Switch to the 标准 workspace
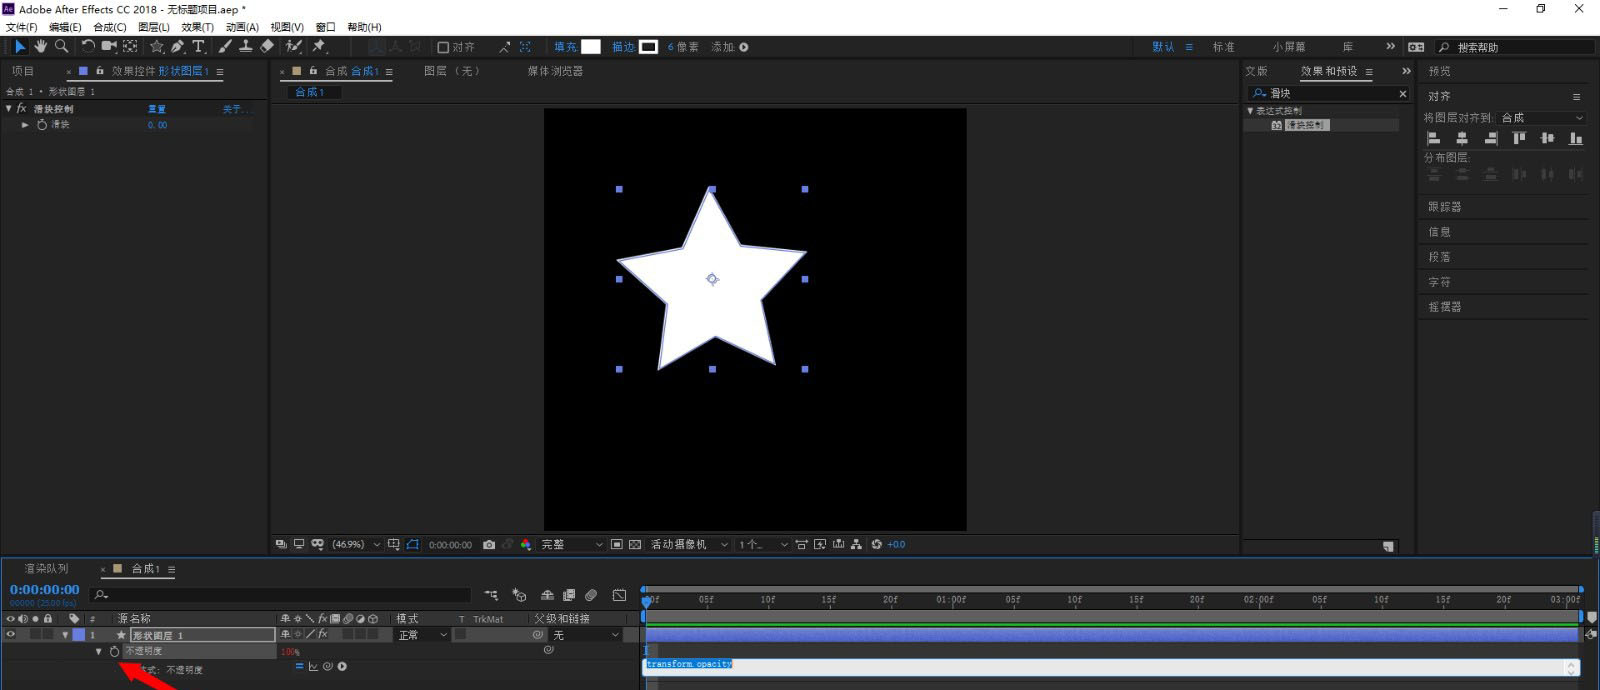 [x=1223, y=47]
